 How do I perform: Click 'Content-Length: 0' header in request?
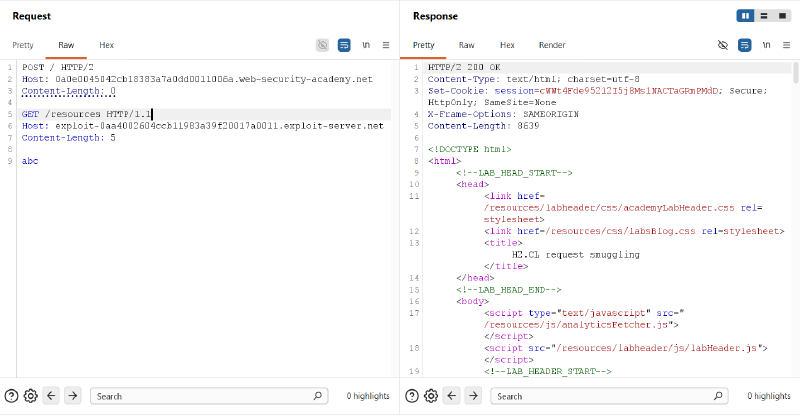point(68,91)
